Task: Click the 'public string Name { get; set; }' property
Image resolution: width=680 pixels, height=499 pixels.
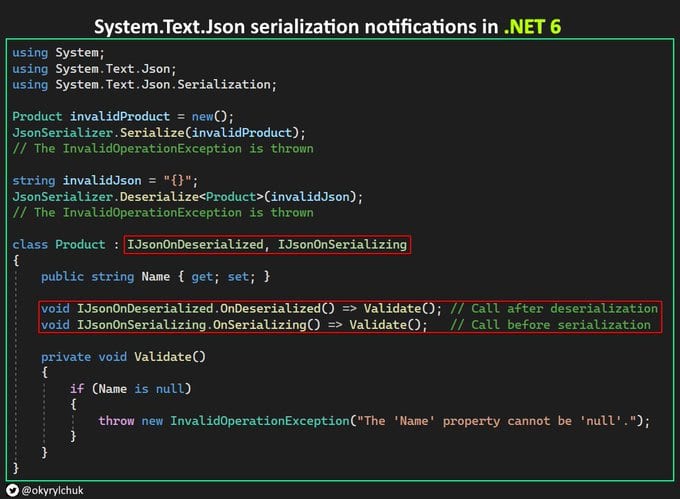Action: pos(155,276)
